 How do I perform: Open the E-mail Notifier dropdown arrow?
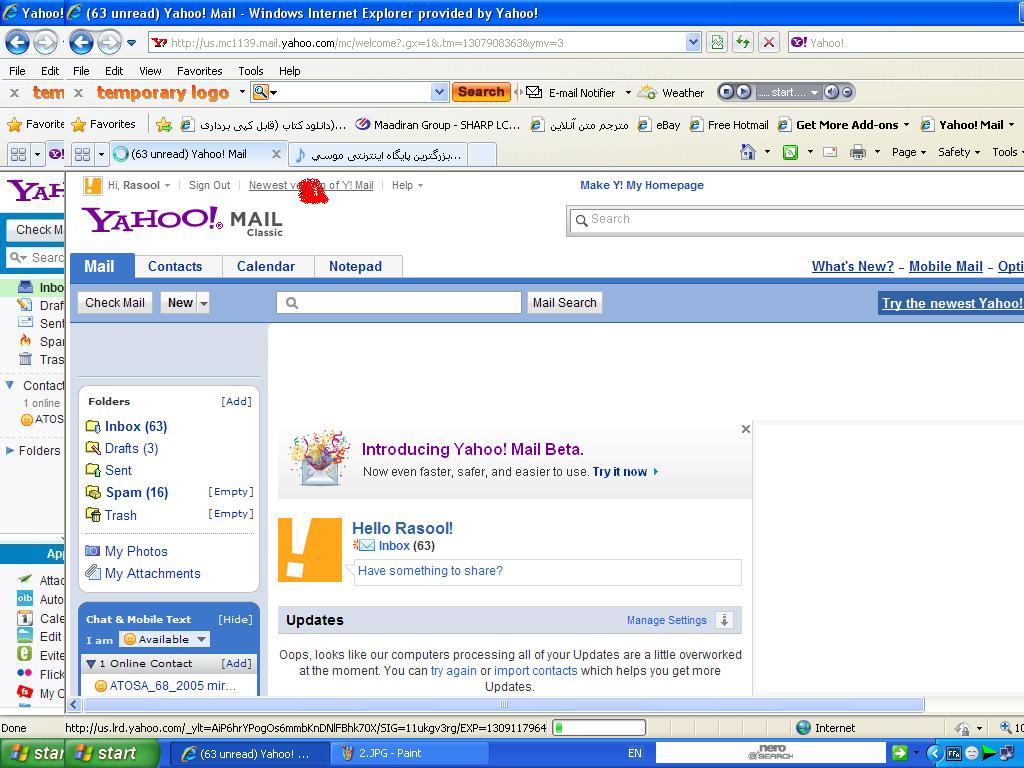628,93
